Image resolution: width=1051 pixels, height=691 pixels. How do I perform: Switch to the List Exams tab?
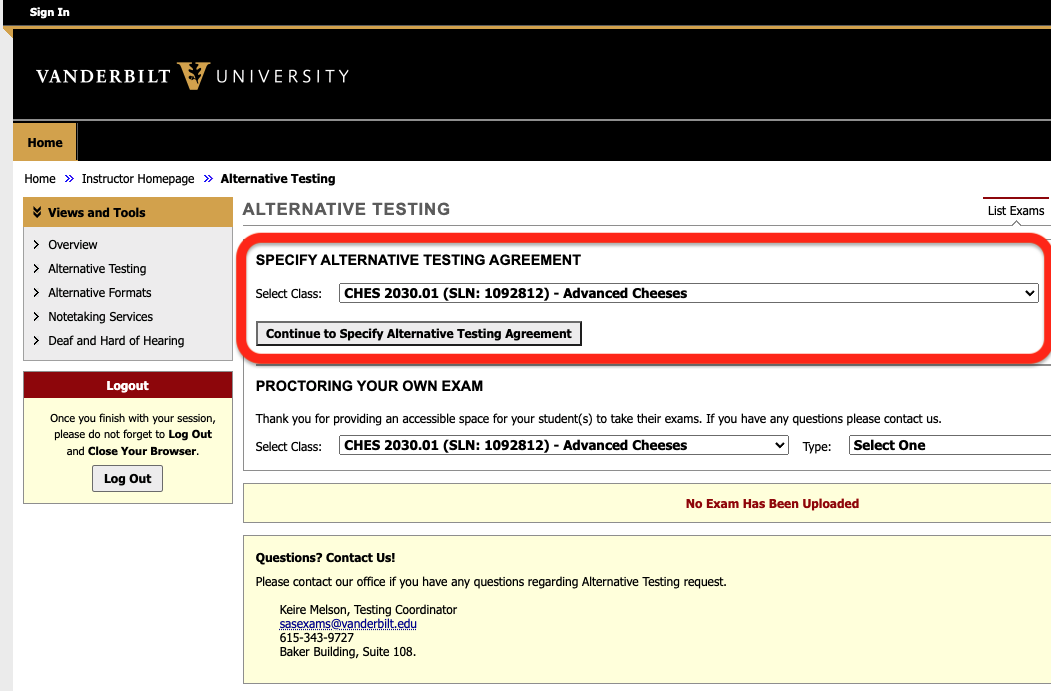tap(1016, 210)
